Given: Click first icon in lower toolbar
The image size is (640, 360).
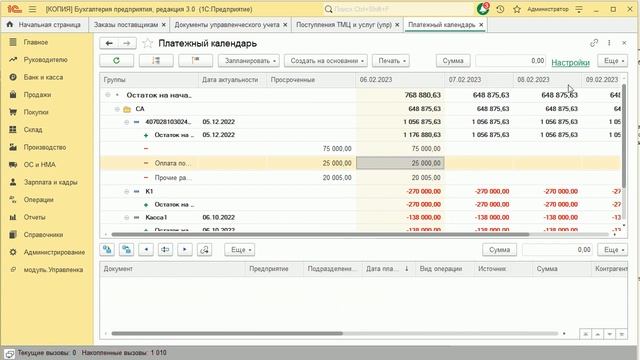Looking at the screenshot, I should tap(107, 249).
